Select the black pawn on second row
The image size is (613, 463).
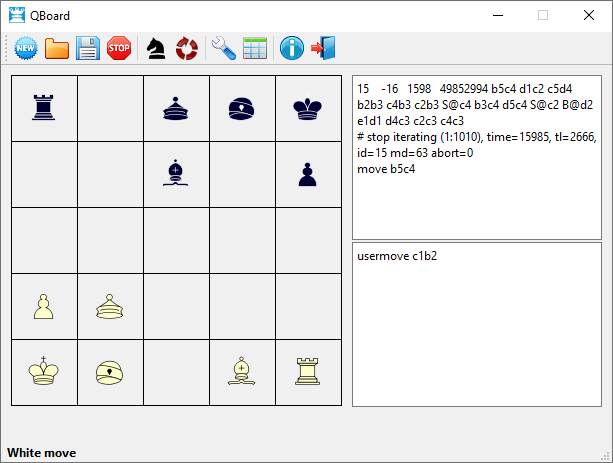coord(308,174)
